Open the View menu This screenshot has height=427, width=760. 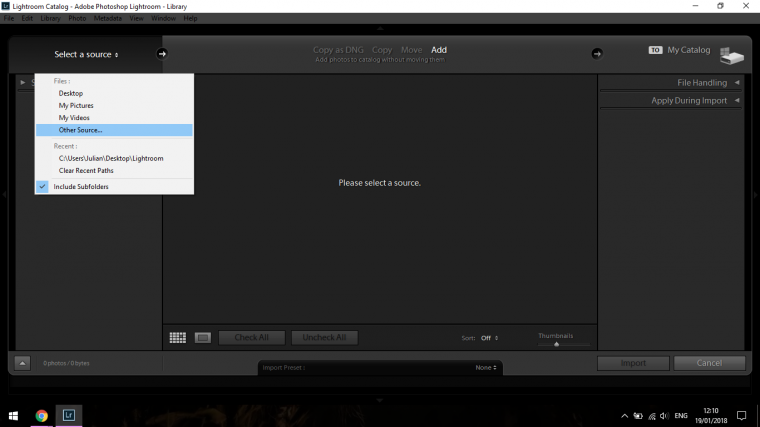(x=136, y=18)
